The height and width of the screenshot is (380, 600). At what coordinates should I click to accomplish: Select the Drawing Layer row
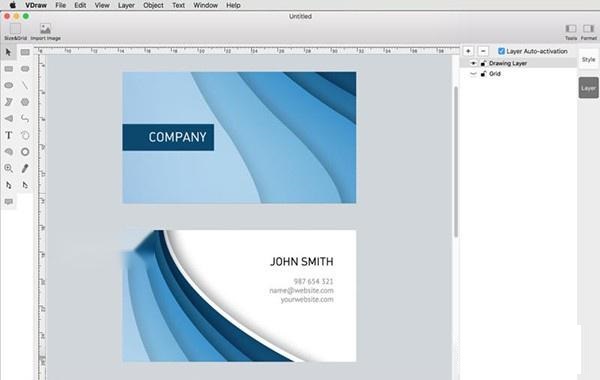[x=518, y=63]
